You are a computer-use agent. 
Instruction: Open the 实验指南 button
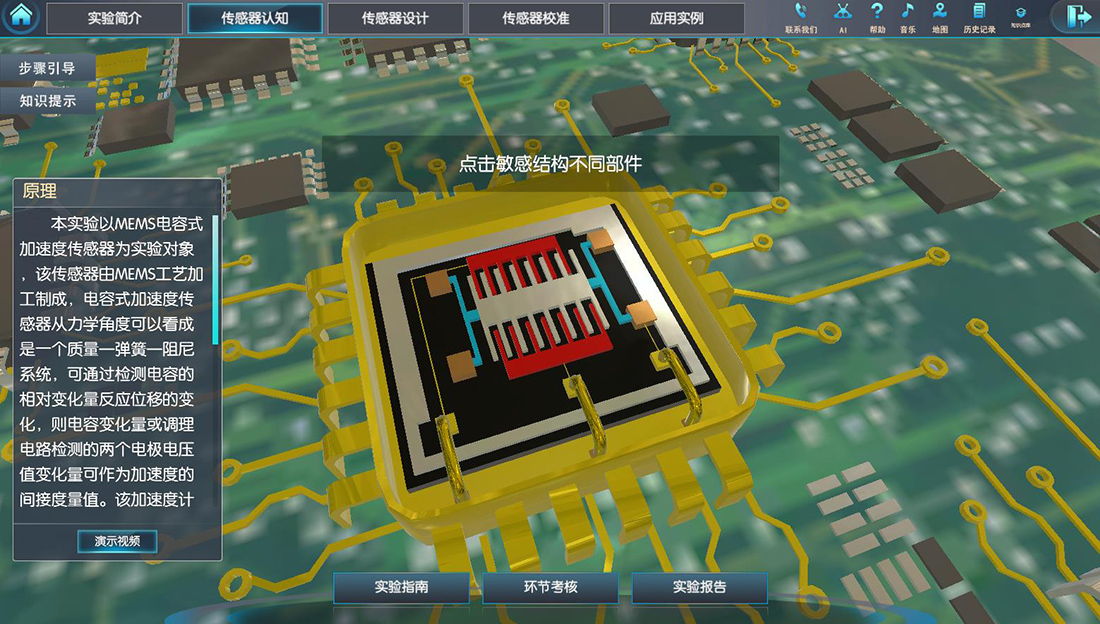click(401, 588)
